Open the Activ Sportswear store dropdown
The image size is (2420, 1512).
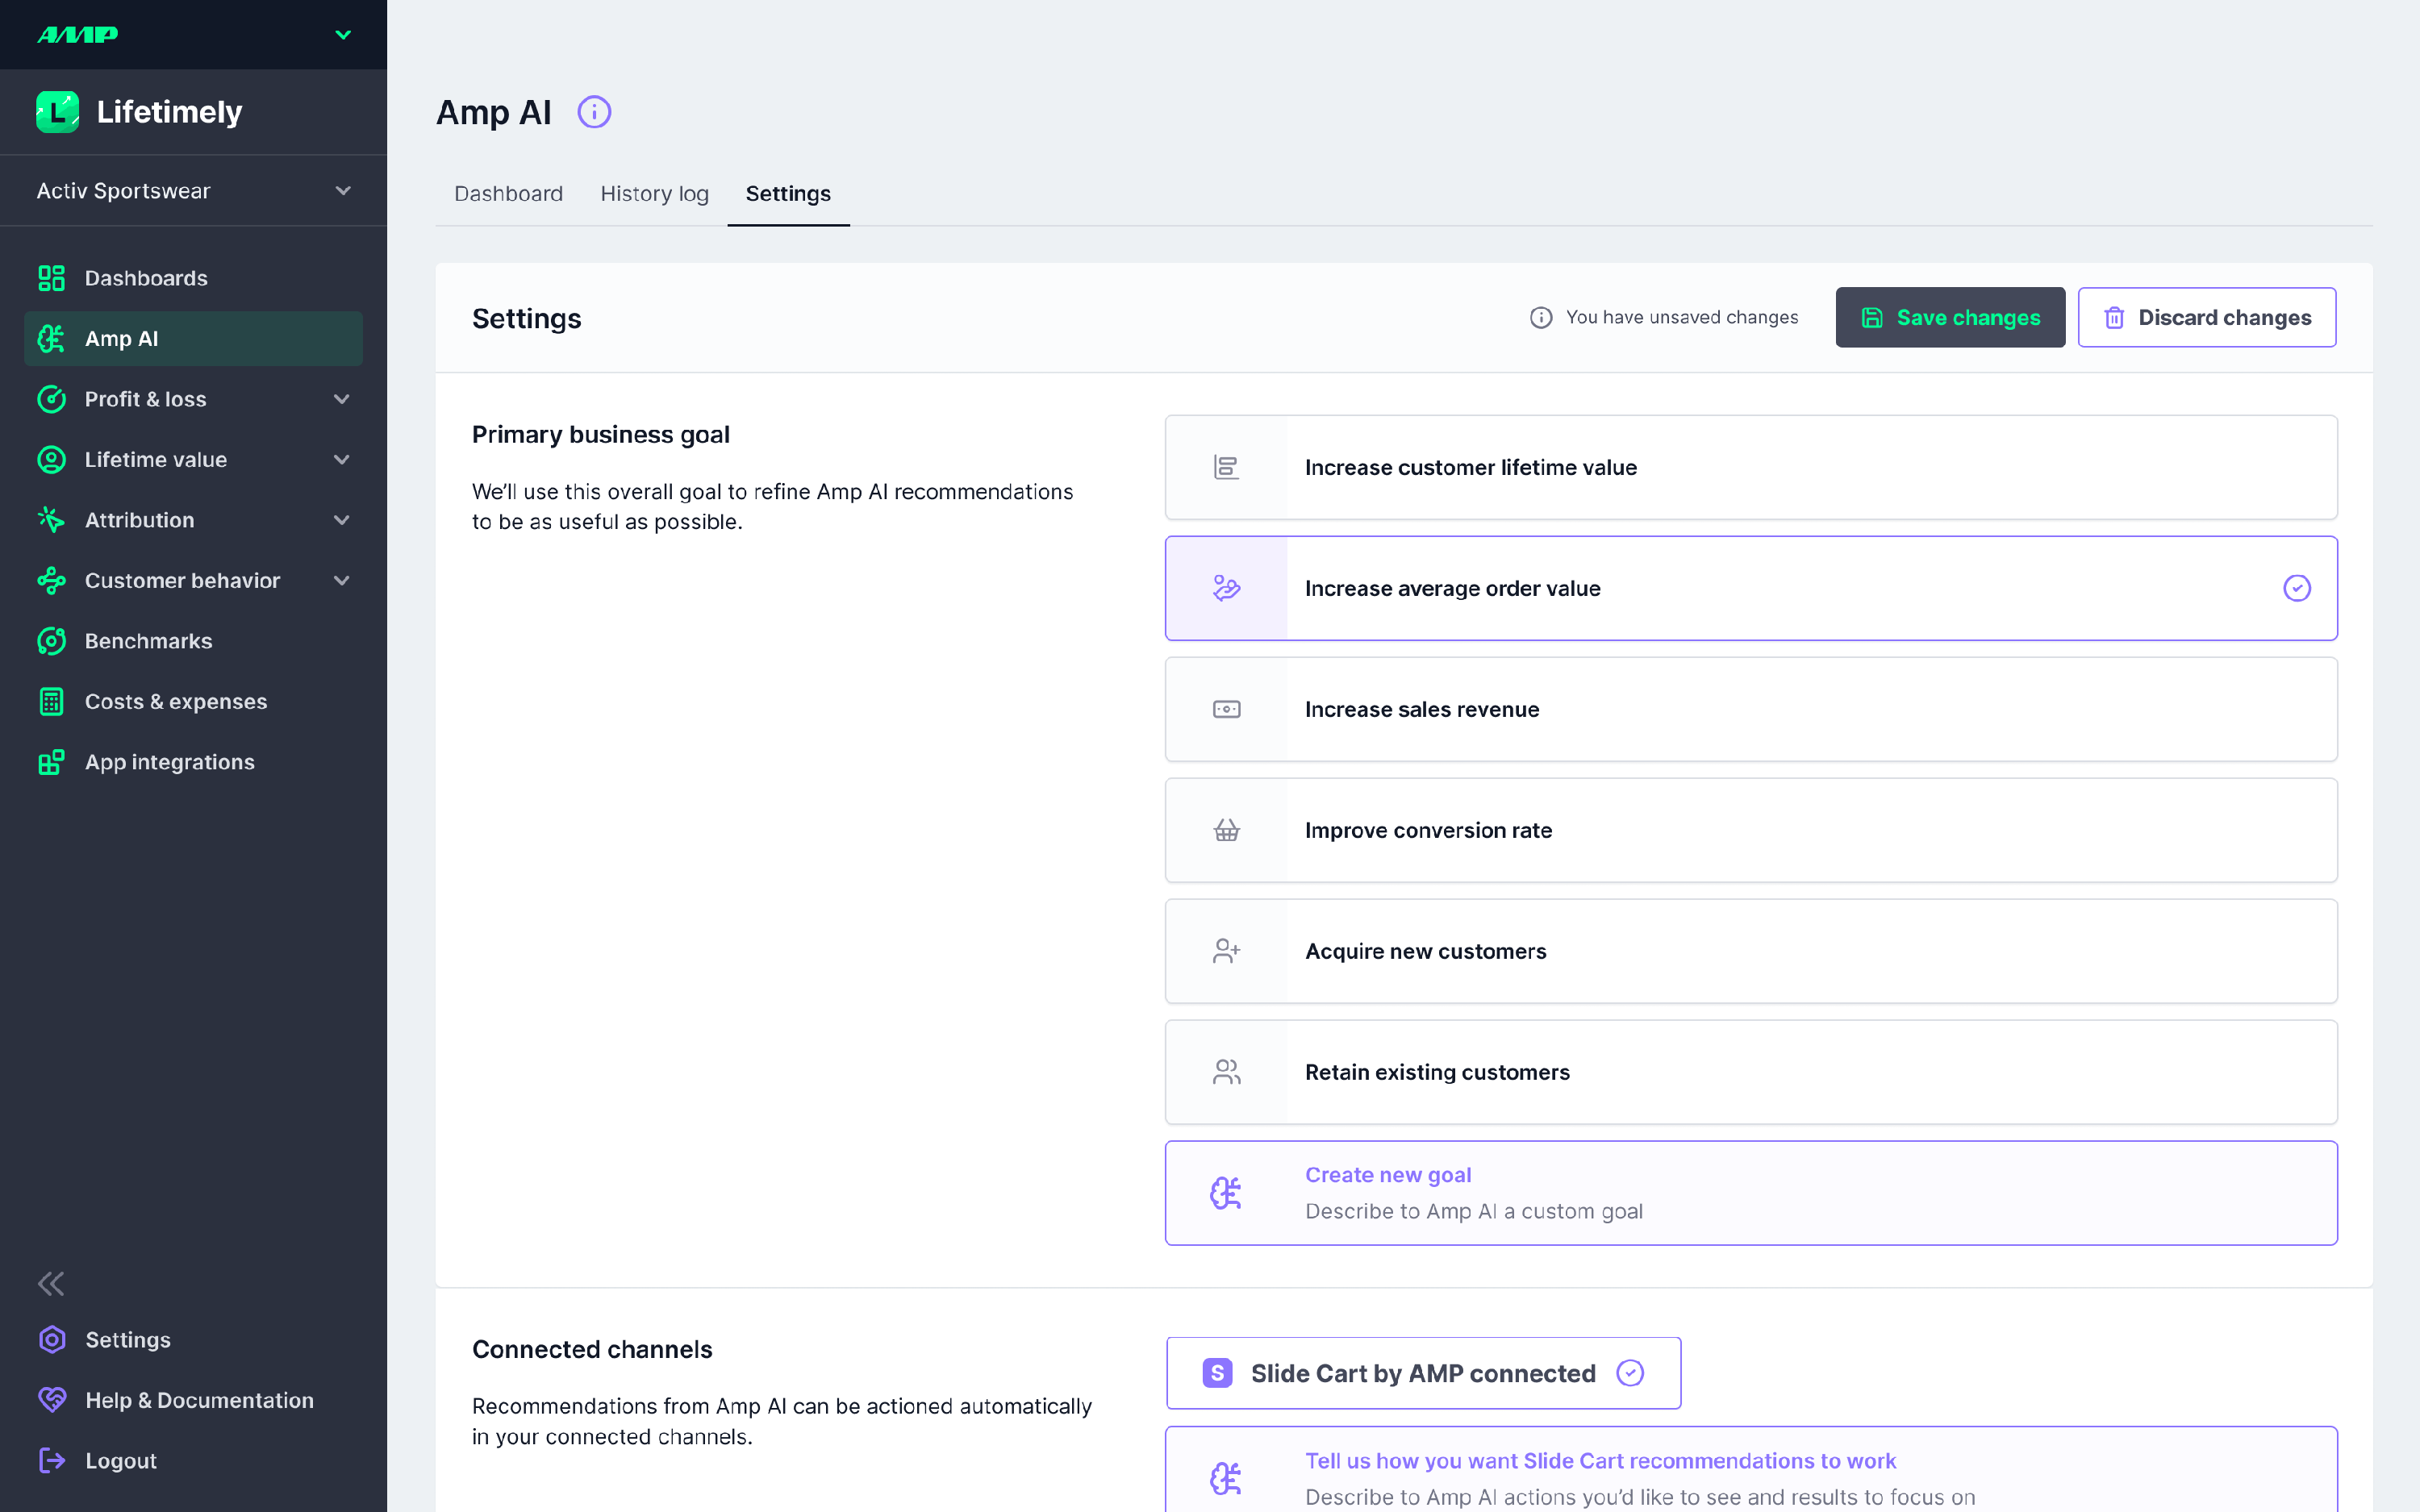point(193,191)
